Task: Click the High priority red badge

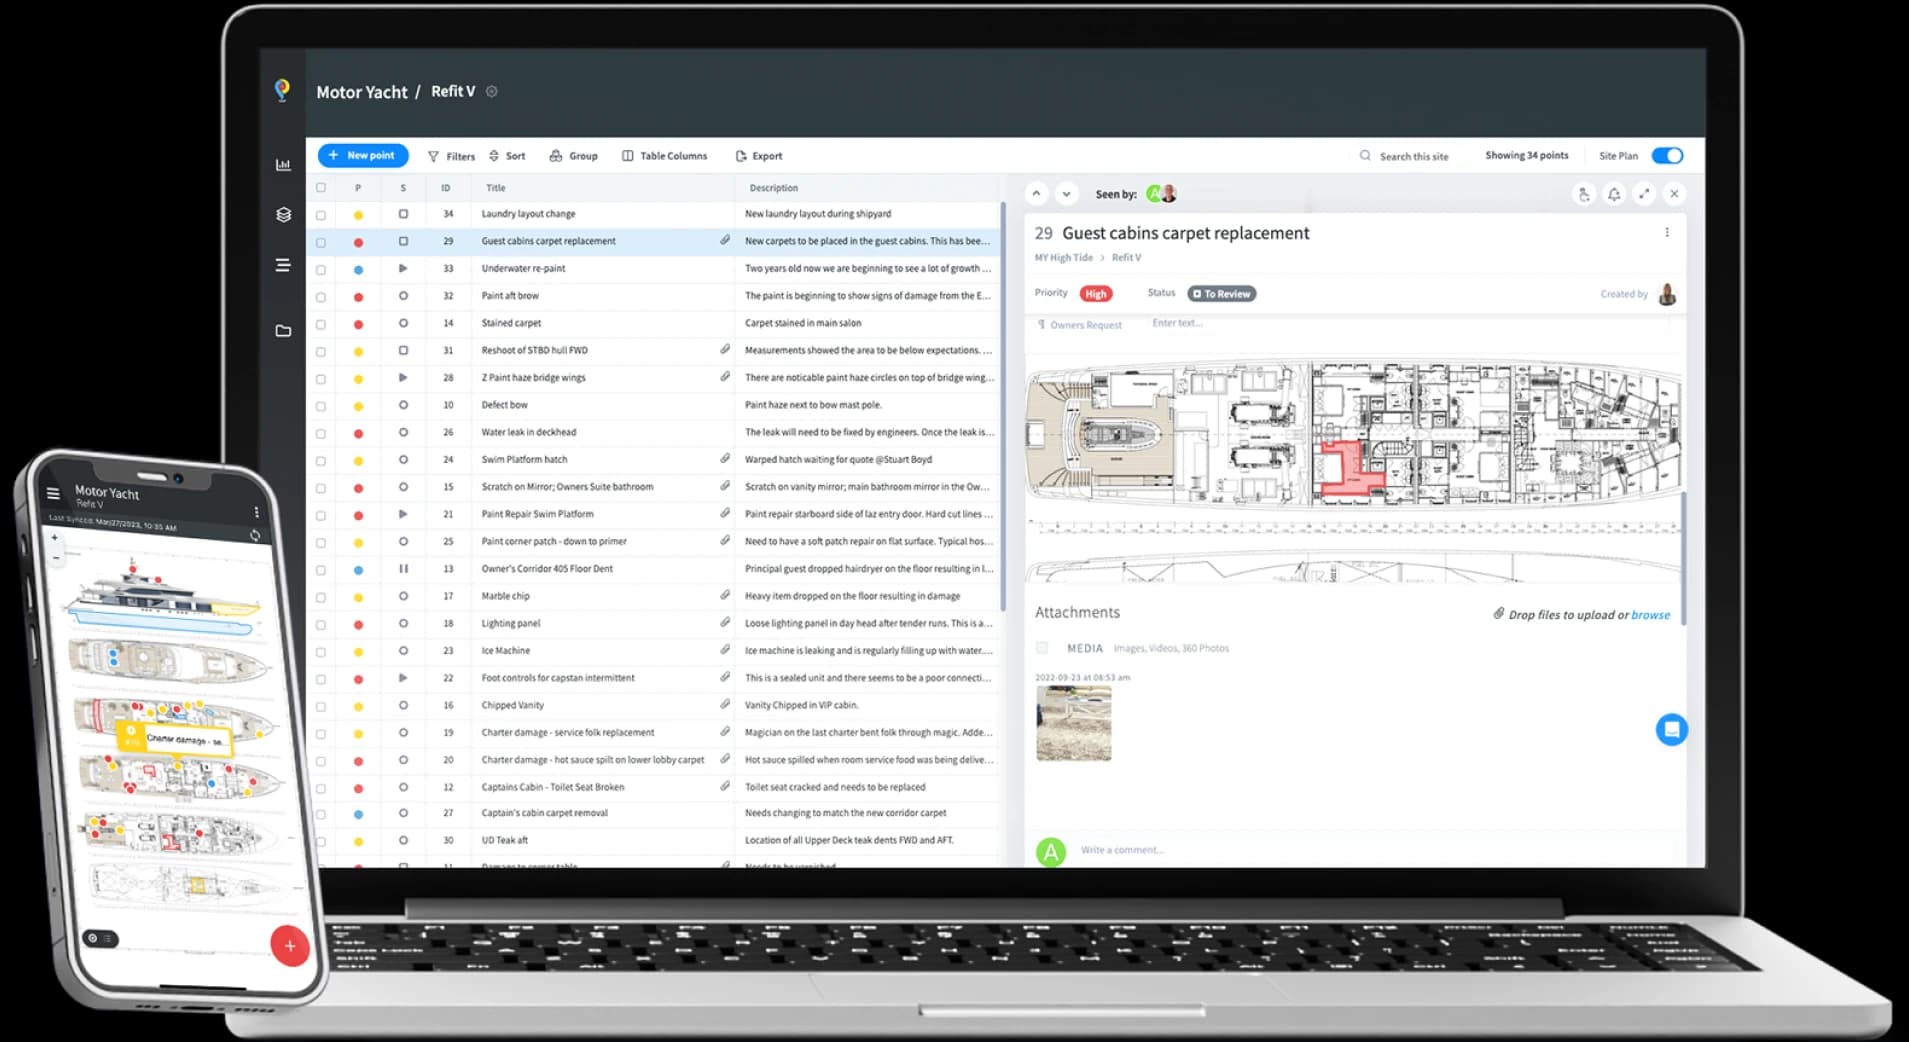Action: (1096, 294)
